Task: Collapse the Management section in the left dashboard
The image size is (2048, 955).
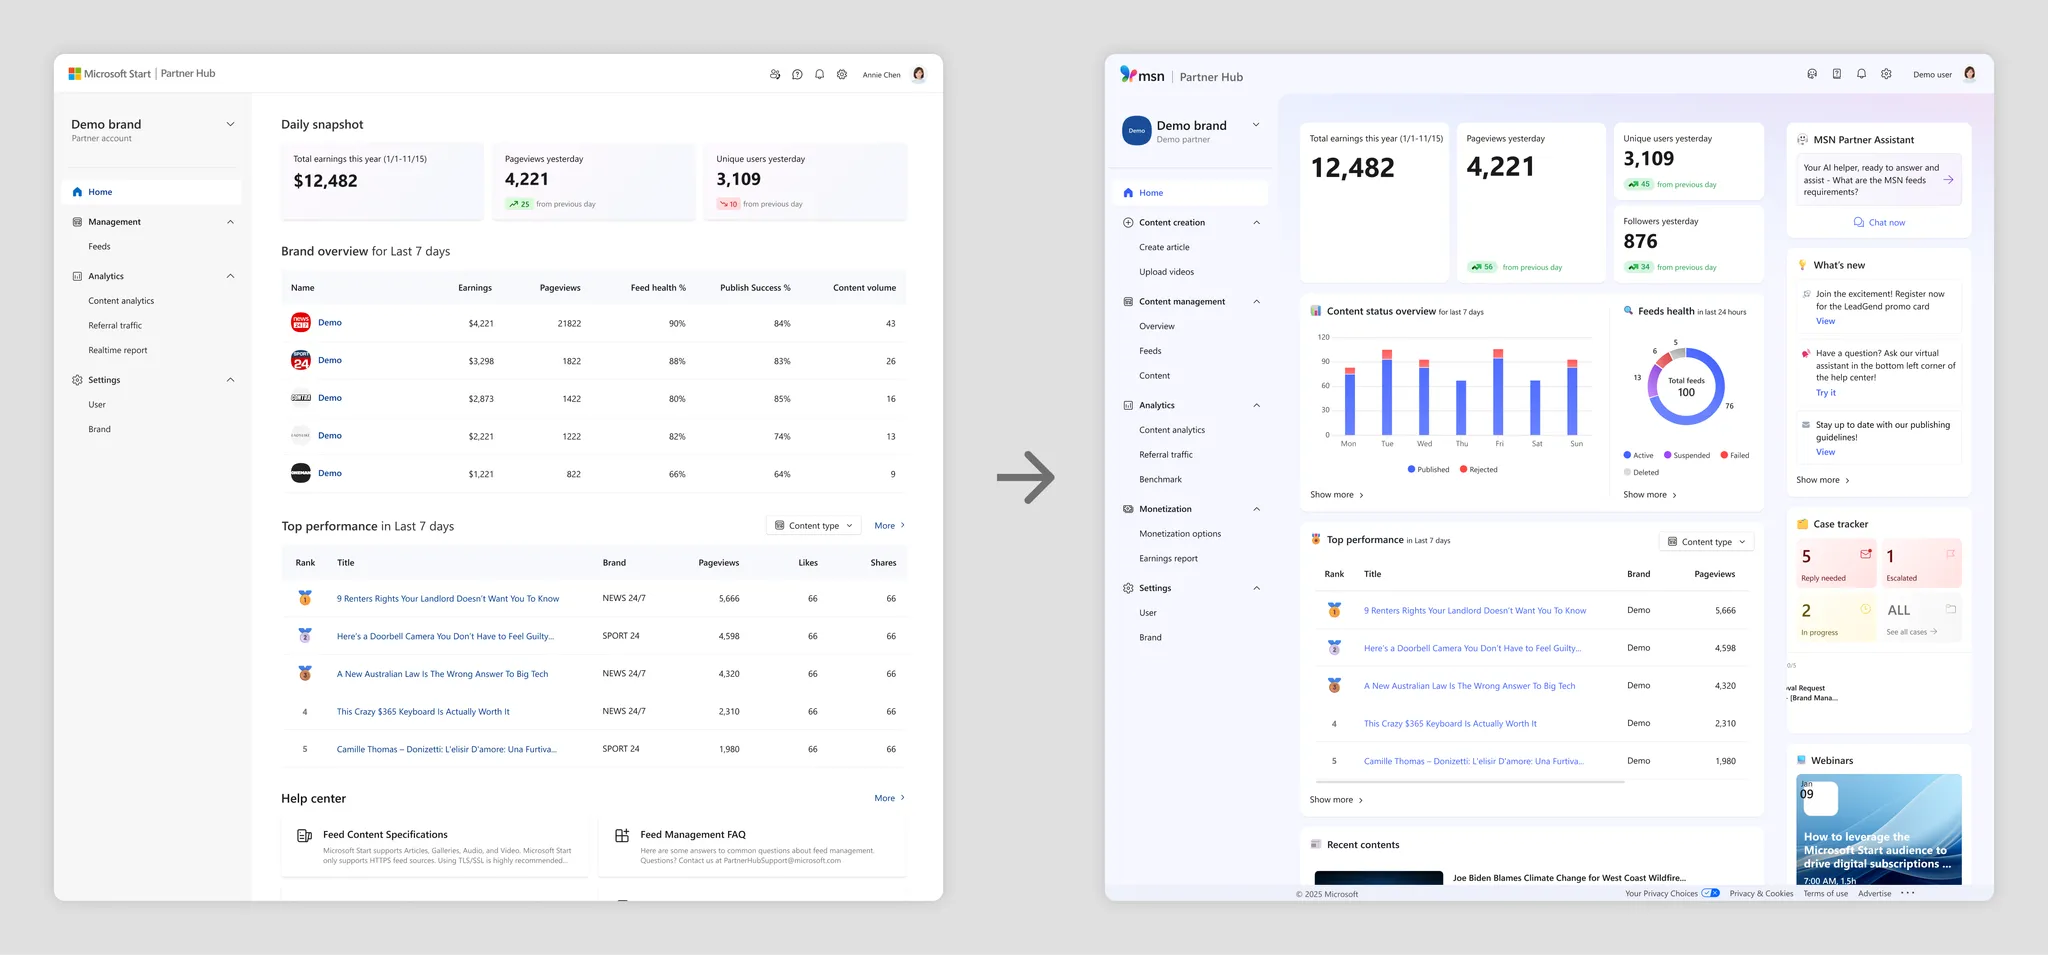Action: click(230, 222)
